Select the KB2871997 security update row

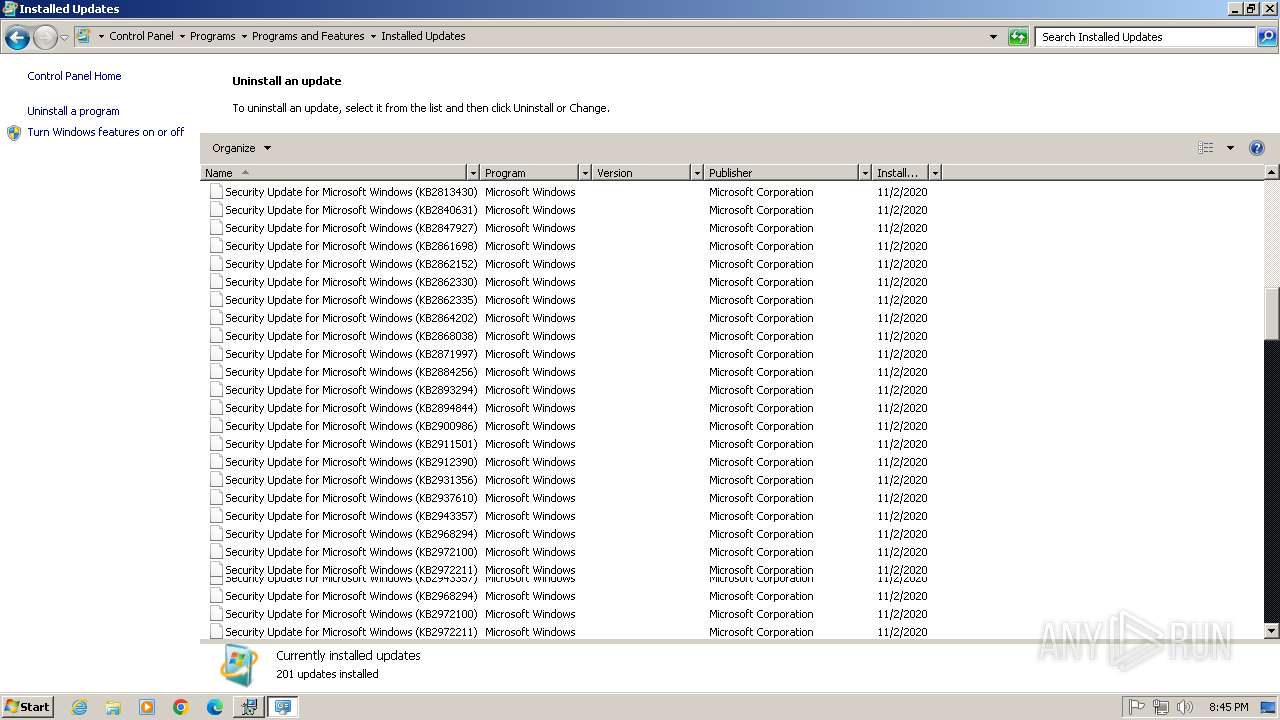568,354
